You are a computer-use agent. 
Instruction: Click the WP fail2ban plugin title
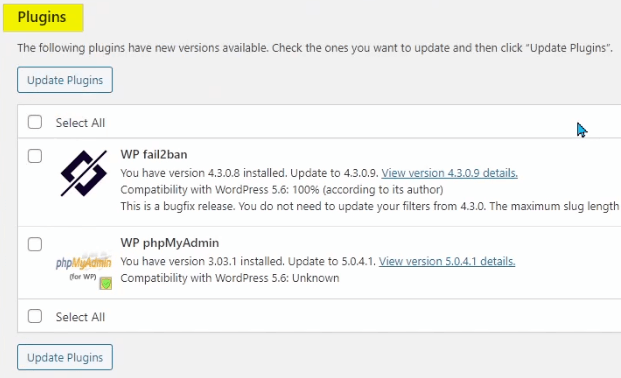tap(154, 155)
